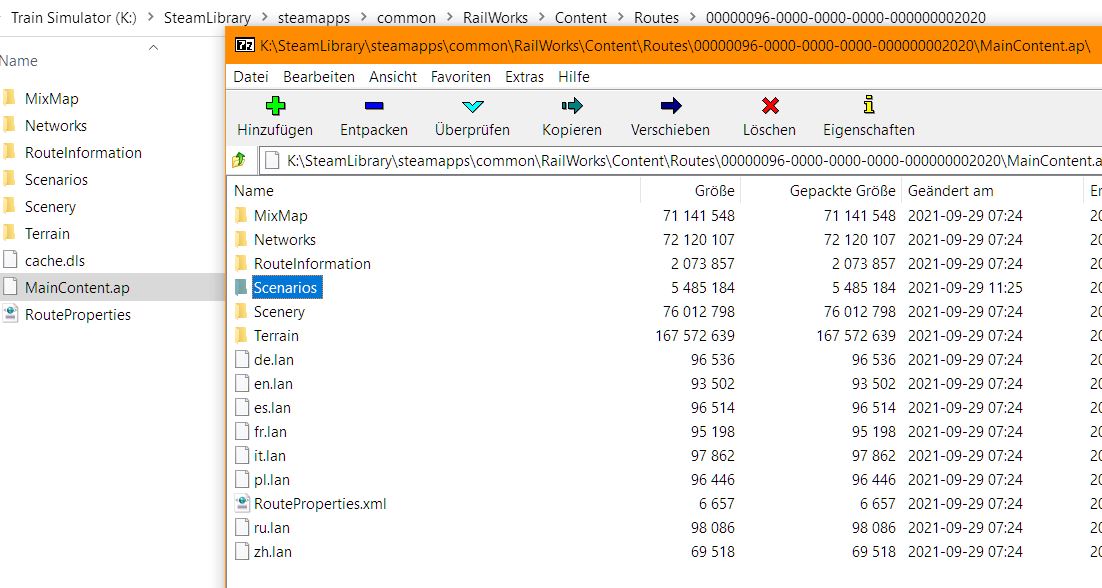
Task: Select the Terrain folder in the archive
Action: pyautogui.click(x=276, y=336)
